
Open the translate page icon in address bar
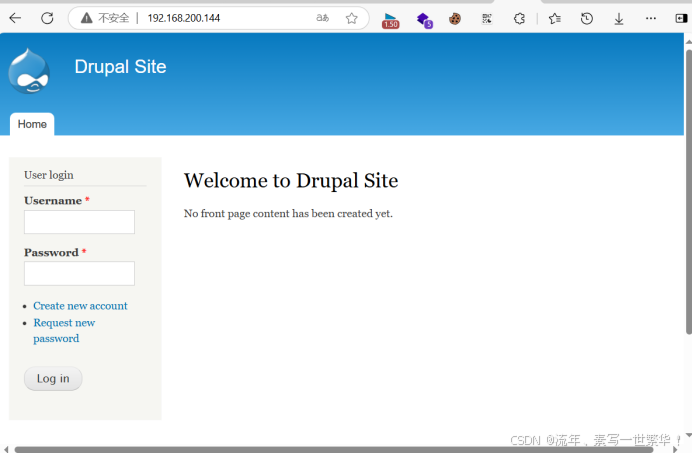[x=323, y=18]
